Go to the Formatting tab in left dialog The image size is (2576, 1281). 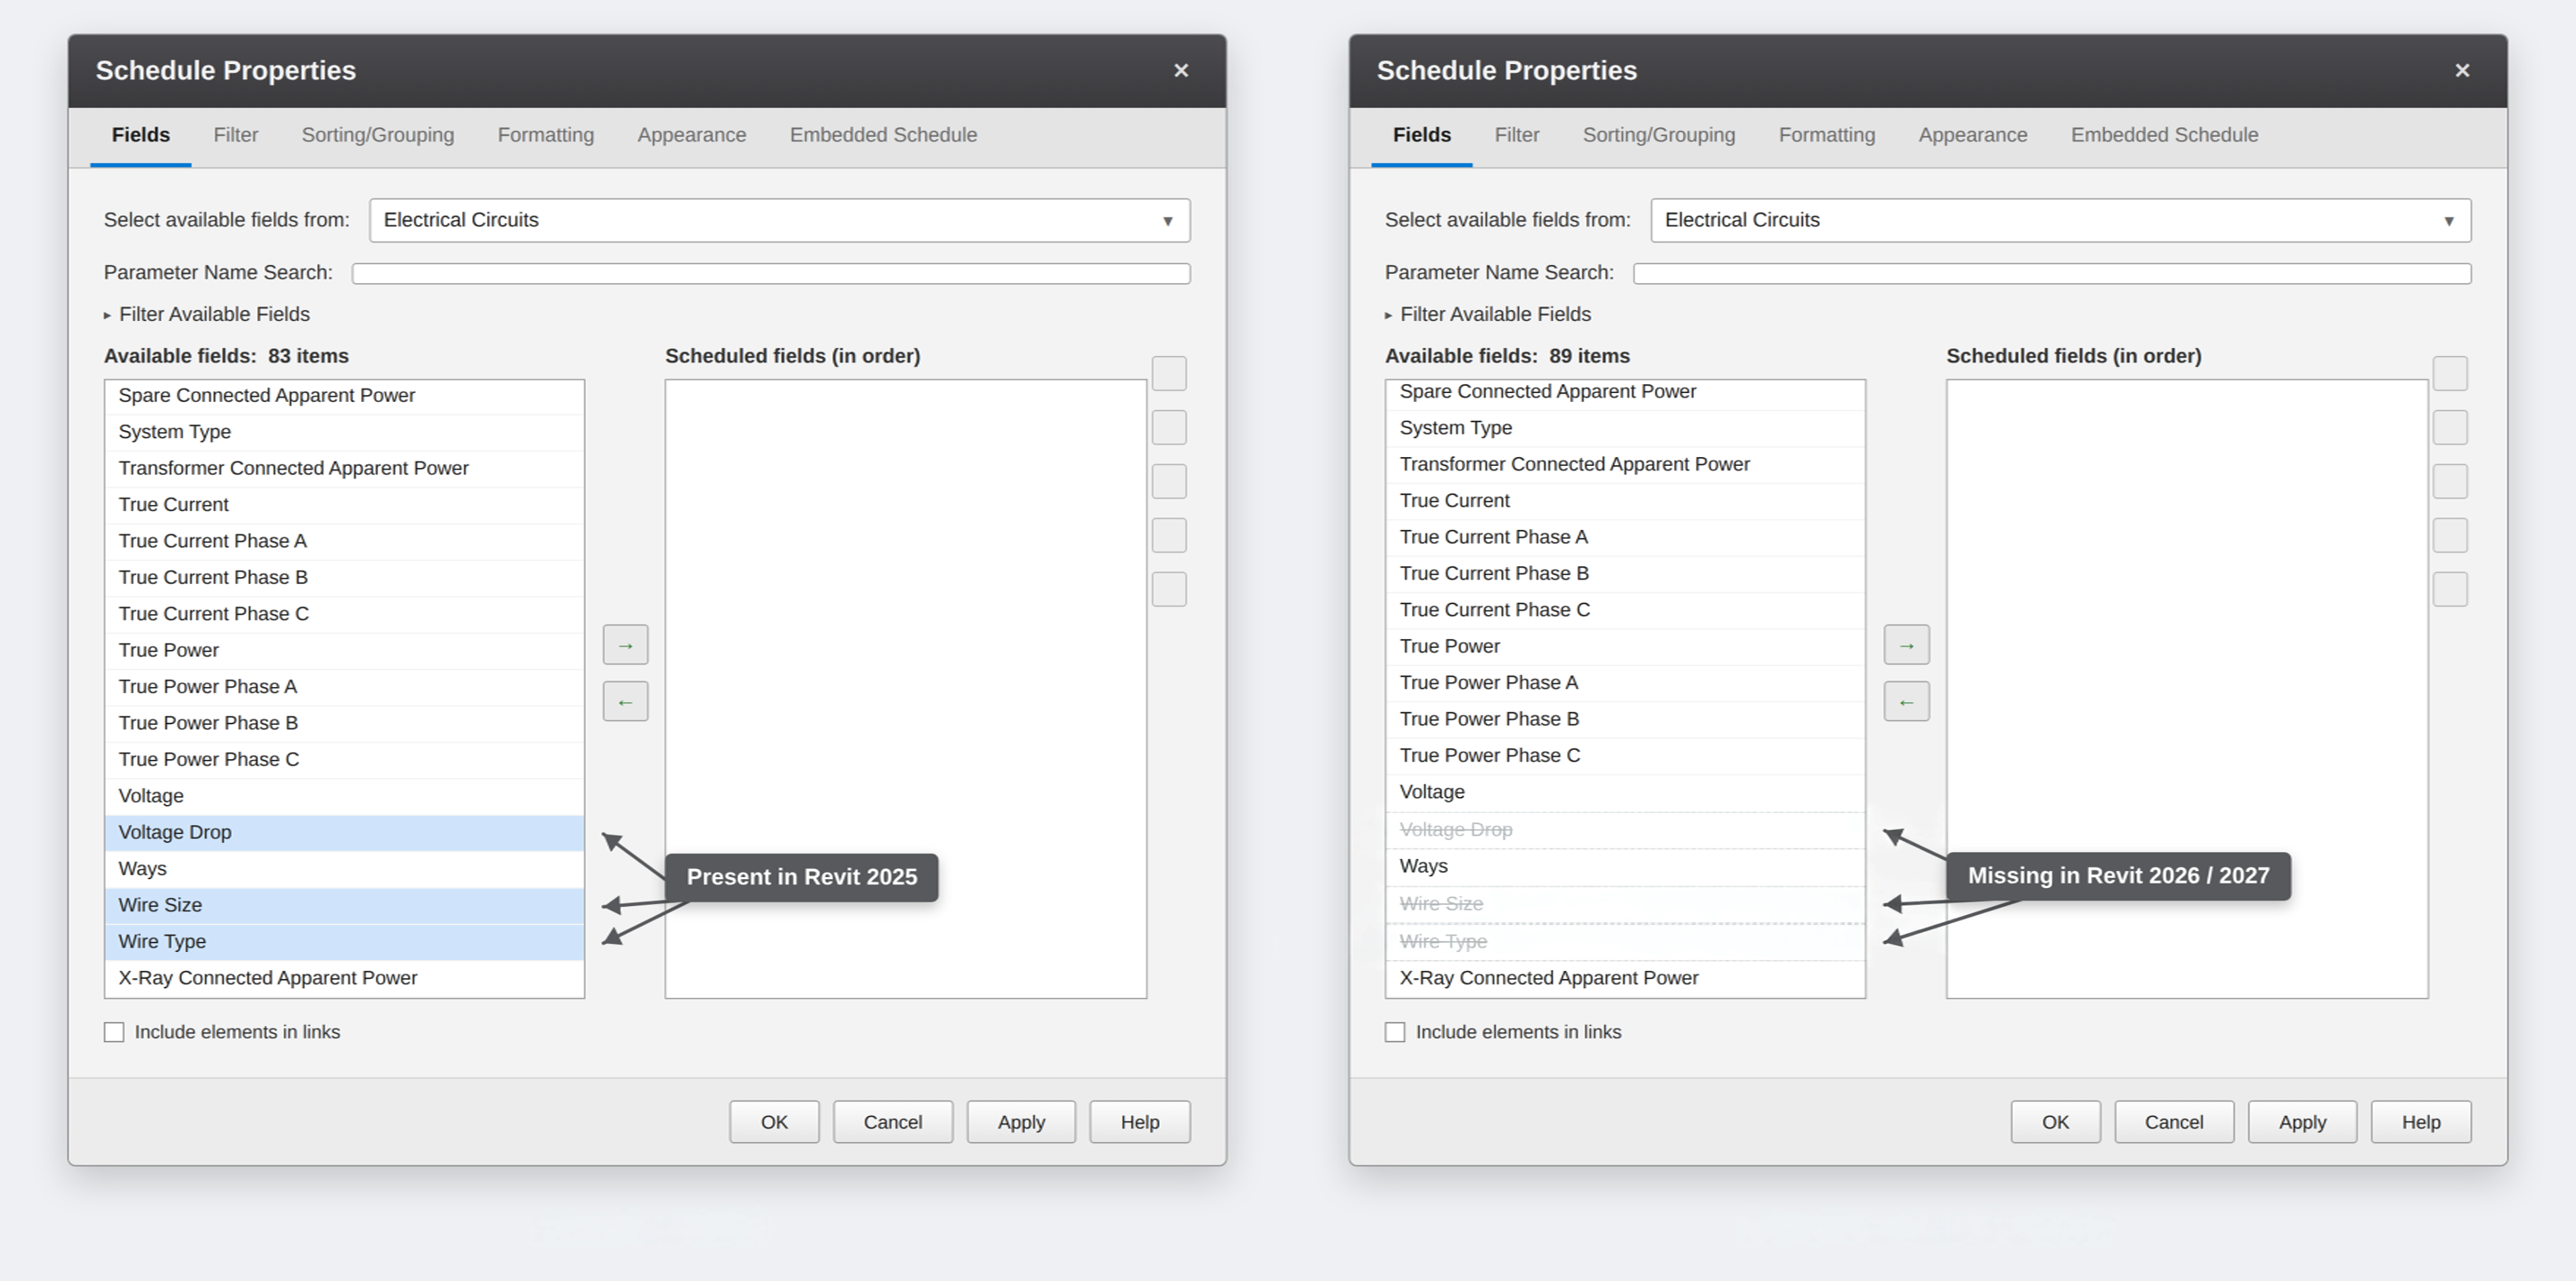546,135
